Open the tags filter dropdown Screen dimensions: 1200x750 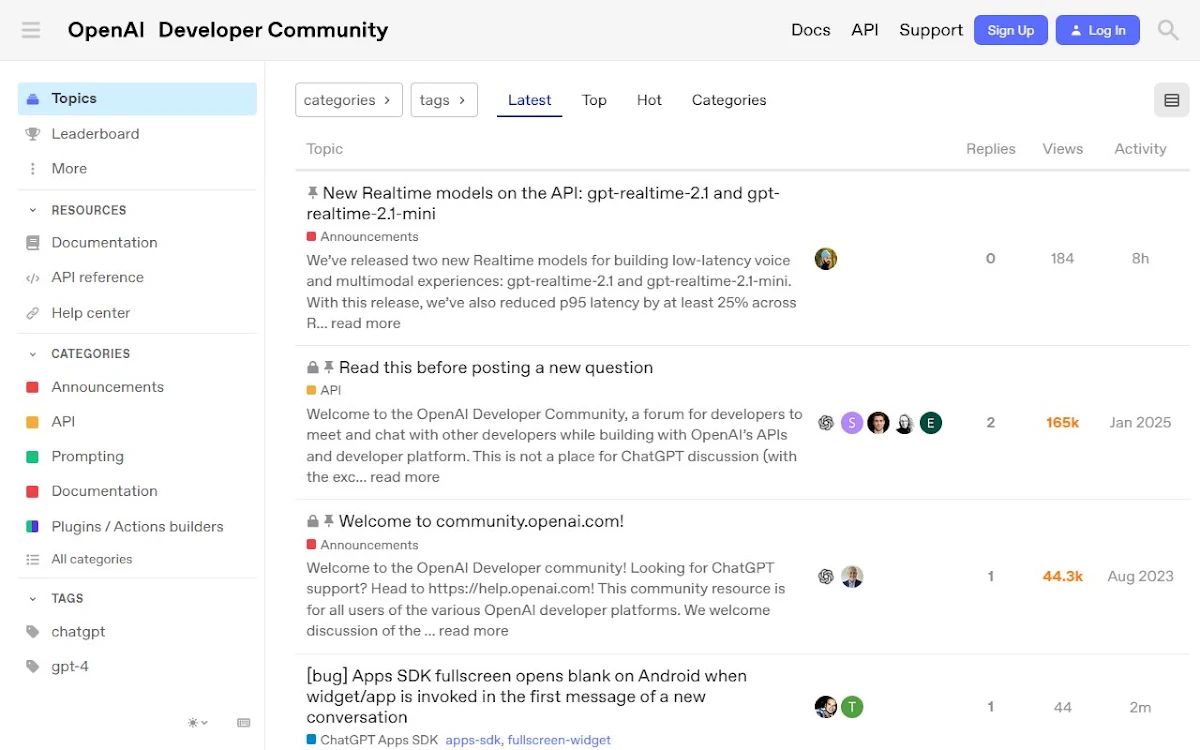point(444,100)
